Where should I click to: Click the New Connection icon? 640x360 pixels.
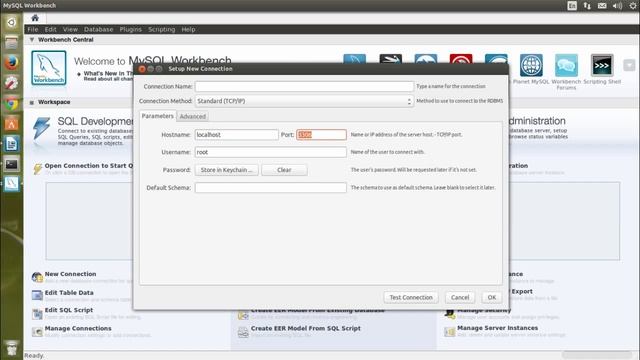[x=37, y=277]
